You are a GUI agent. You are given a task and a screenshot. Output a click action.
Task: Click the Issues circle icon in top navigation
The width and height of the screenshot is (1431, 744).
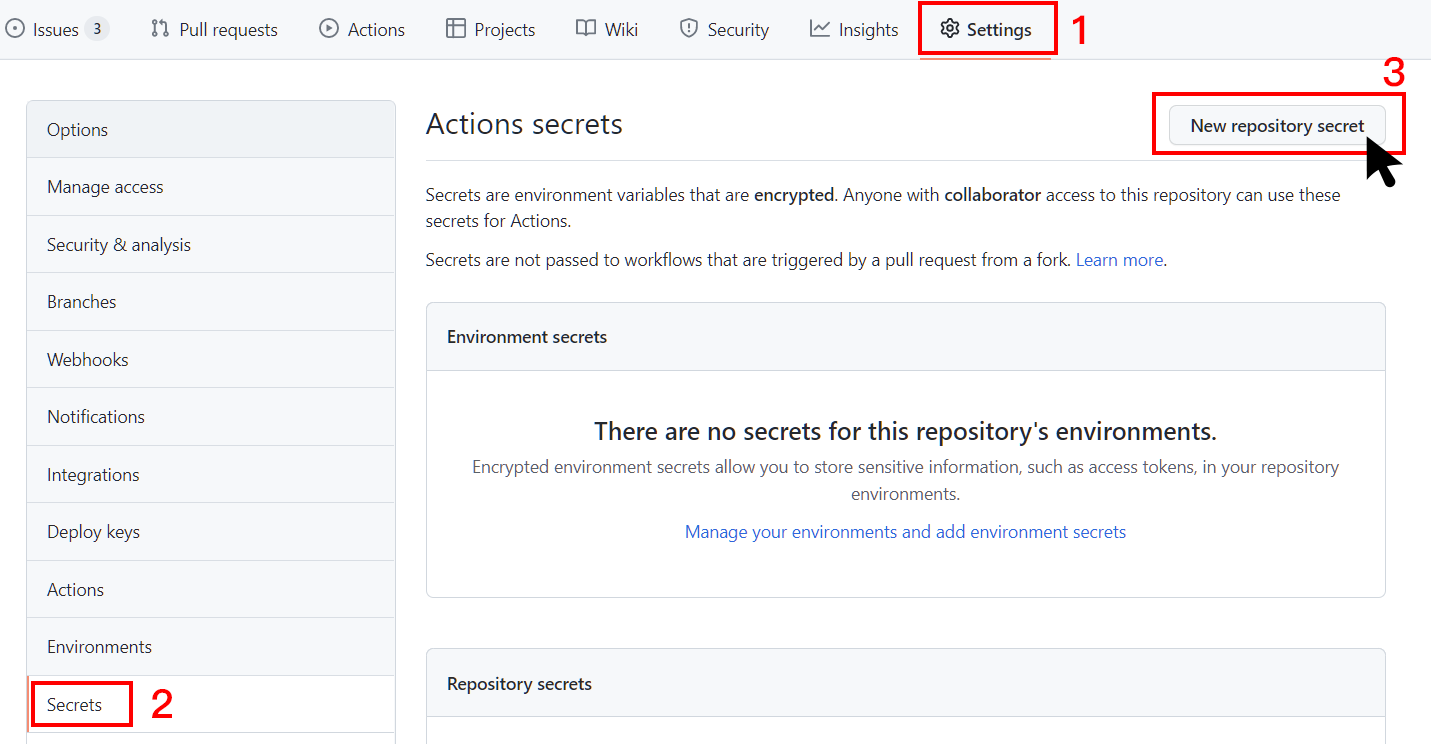click(x=15, y=29)
